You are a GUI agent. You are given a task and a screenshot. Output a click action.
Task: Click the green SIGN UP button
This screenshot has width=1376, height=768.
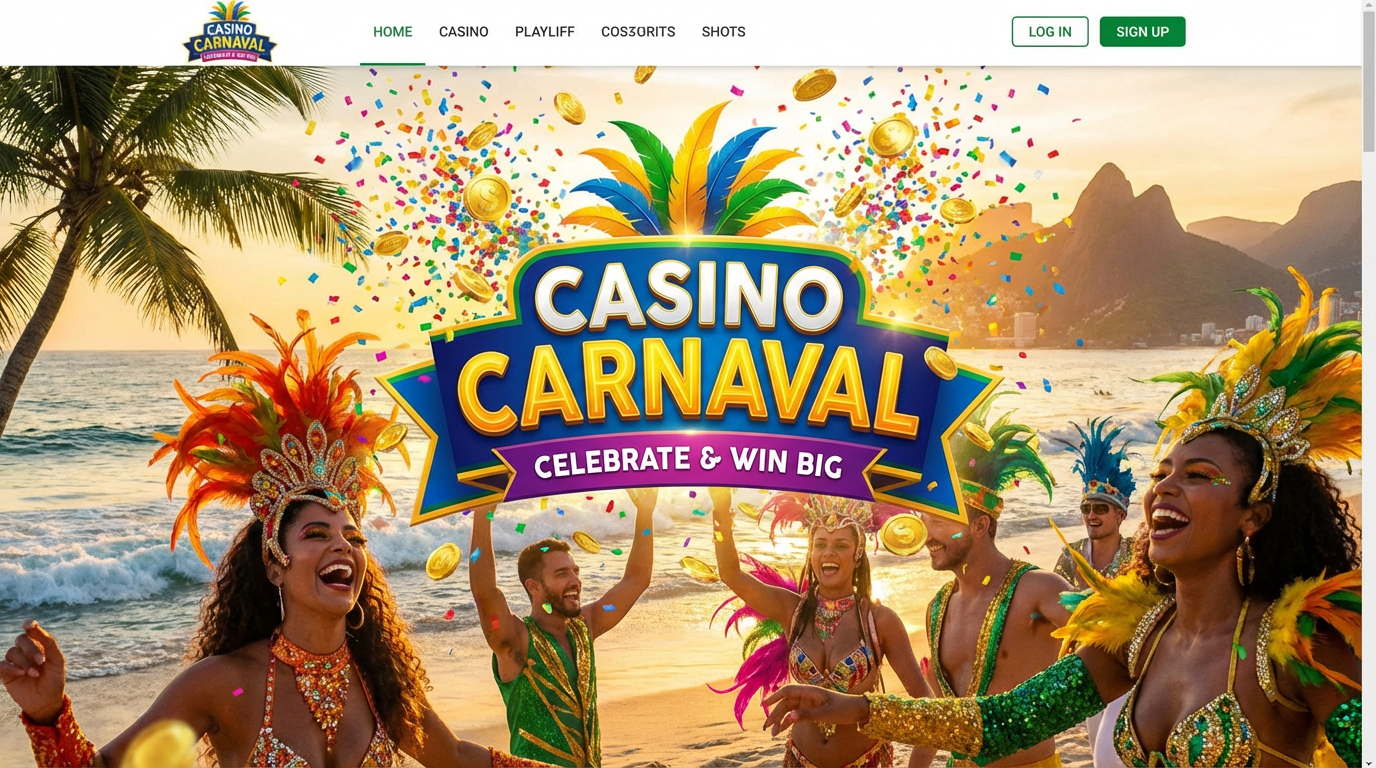[1142, 32]
